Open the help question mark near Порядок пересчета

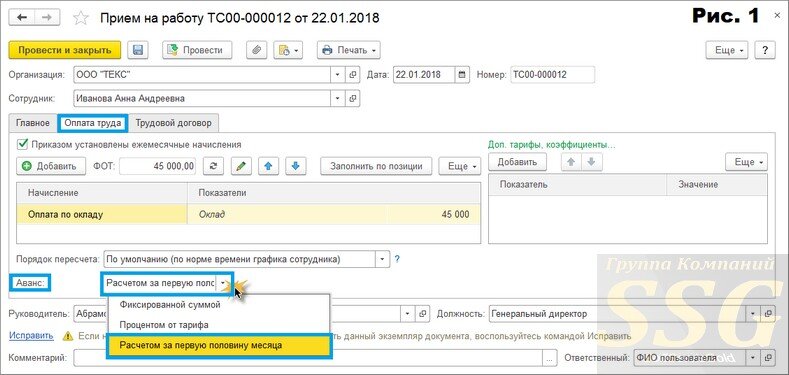point(397,260)
